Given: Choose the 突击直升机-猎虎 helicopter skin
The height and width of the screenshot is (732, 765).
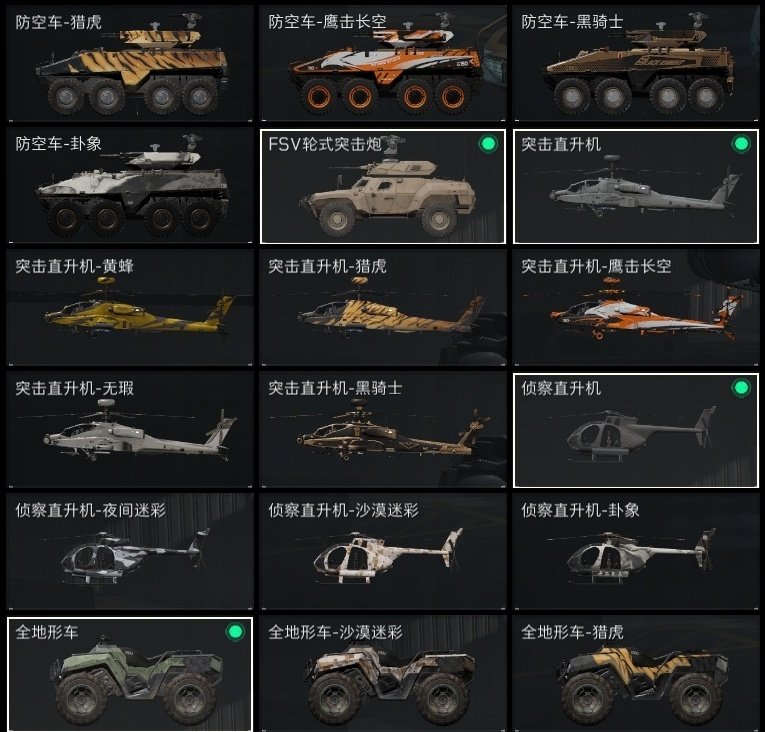Looking at the screenshot, I should click(x=383, y=308).
